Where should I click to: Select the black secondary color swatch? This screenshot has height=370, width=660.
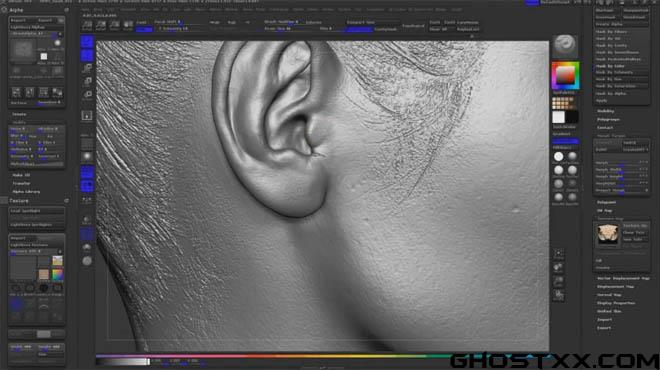tap(572, 117)
